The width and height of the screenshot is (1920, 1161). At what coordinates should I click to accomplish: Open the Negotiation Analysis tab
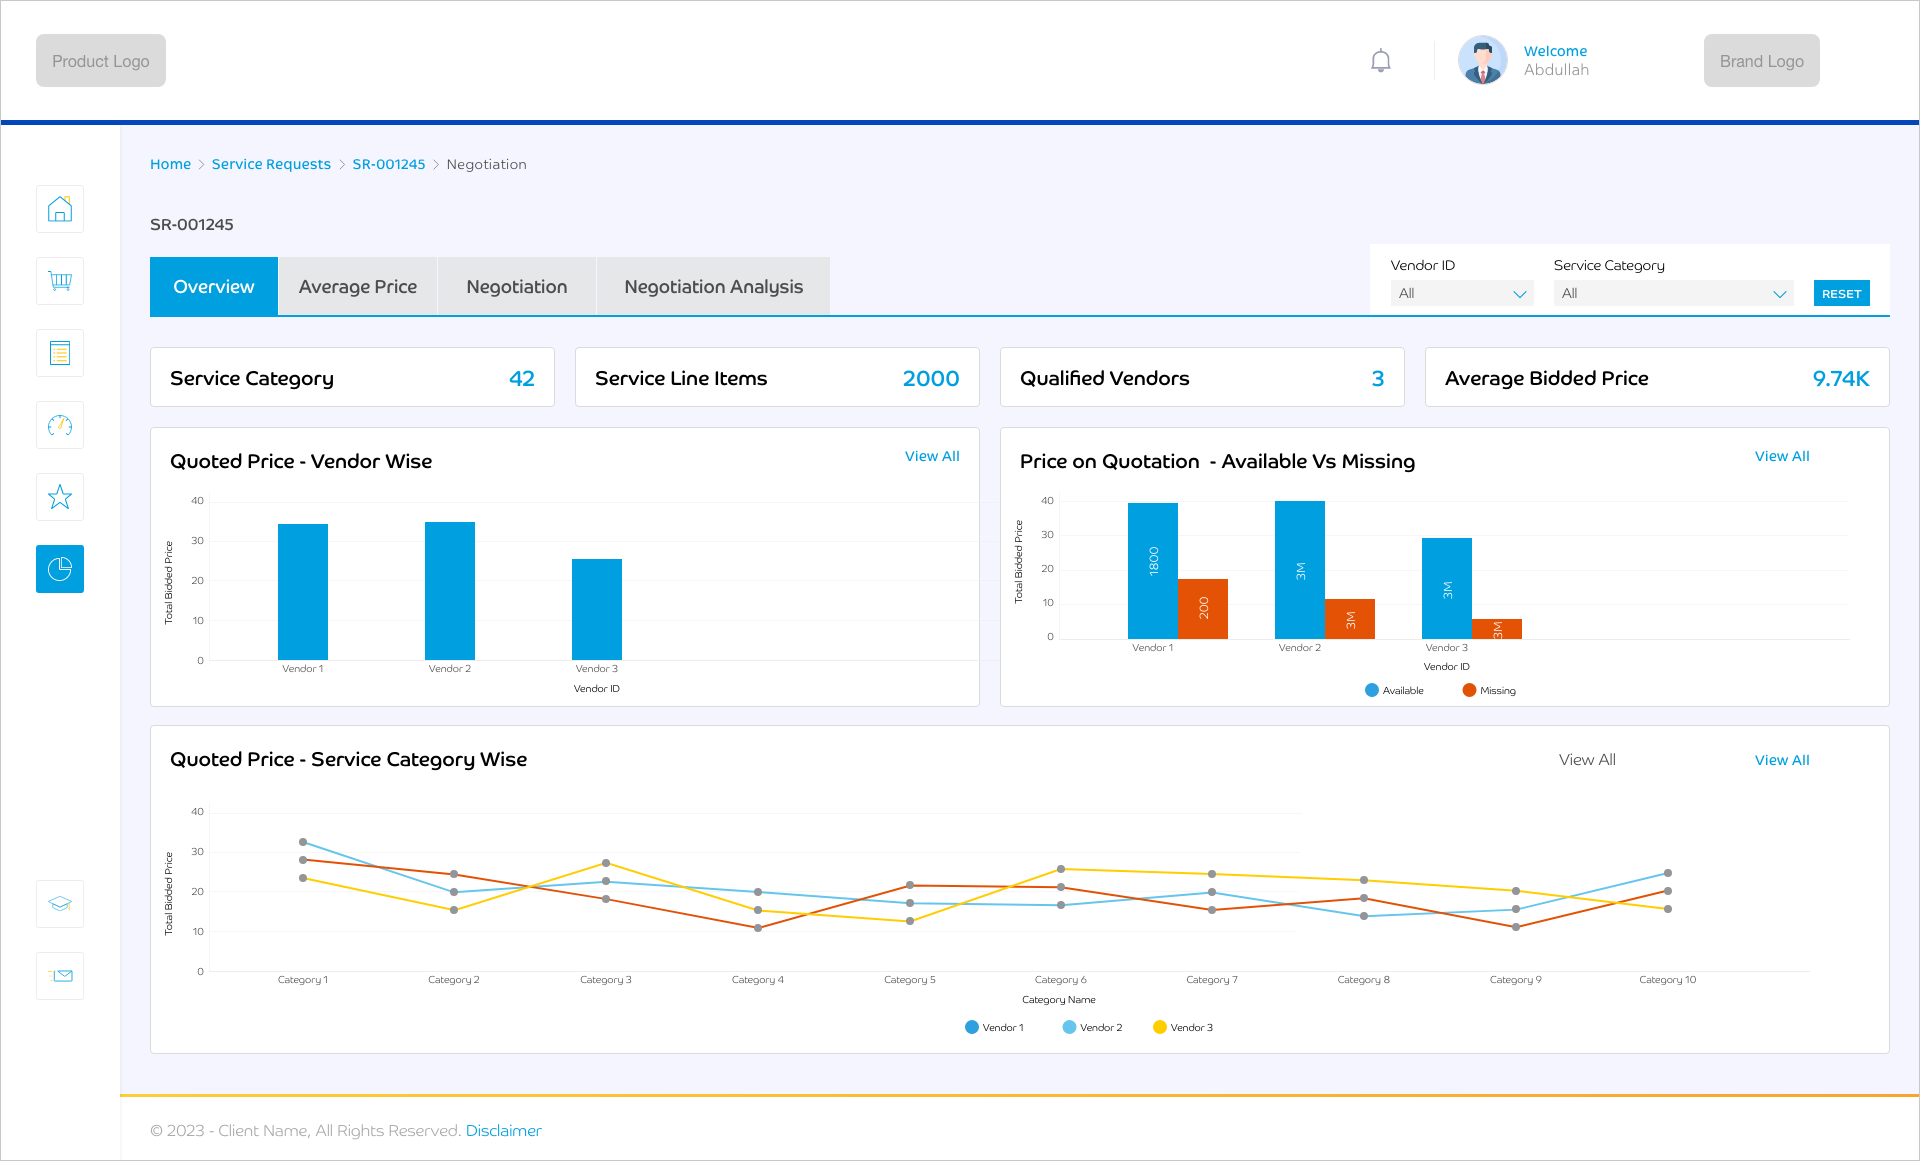713,287
